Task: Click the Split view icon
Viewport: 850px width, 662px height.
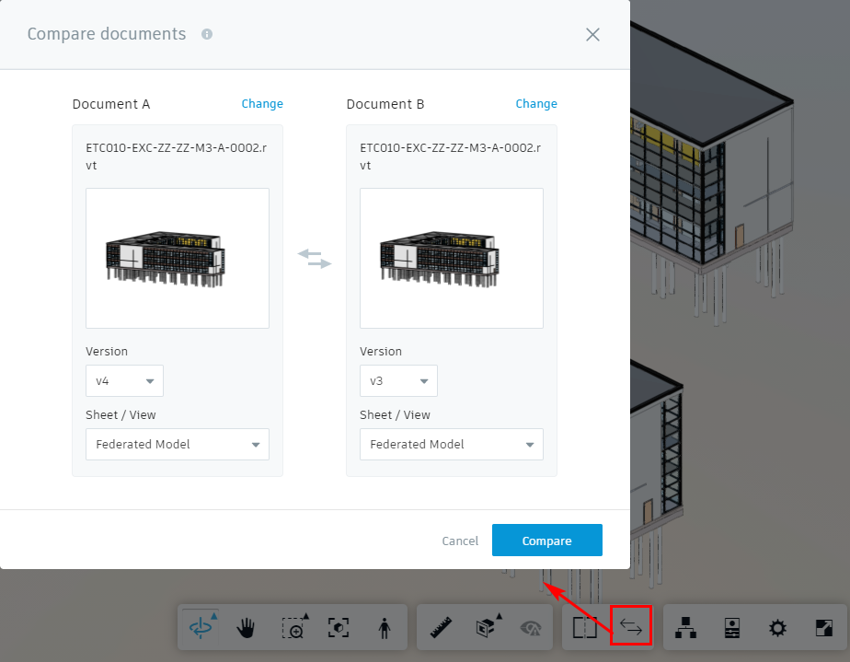Action: pos(585,628)
